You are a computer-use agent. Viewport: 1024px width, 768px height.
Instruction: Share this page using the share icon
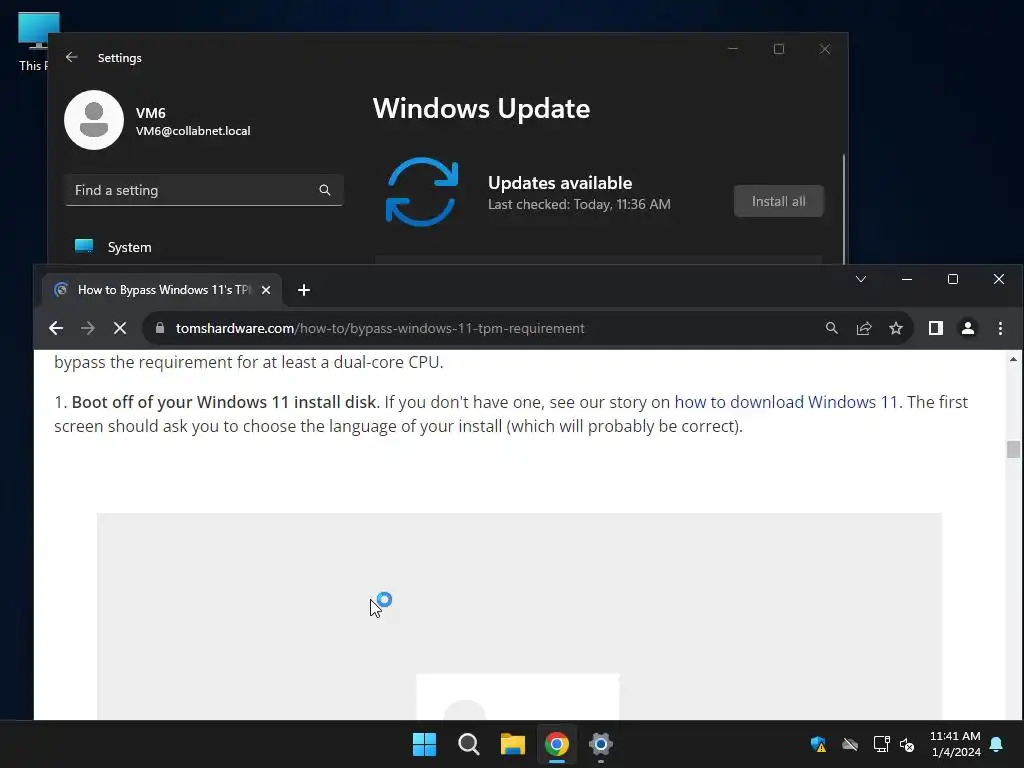[864, 328]
